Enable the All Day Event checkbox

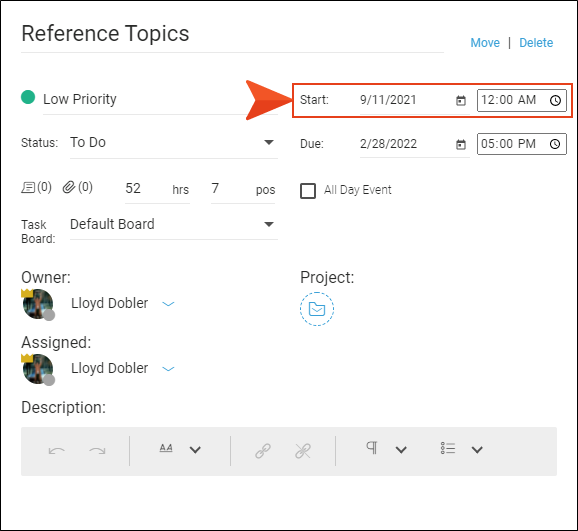coord(308,191)
